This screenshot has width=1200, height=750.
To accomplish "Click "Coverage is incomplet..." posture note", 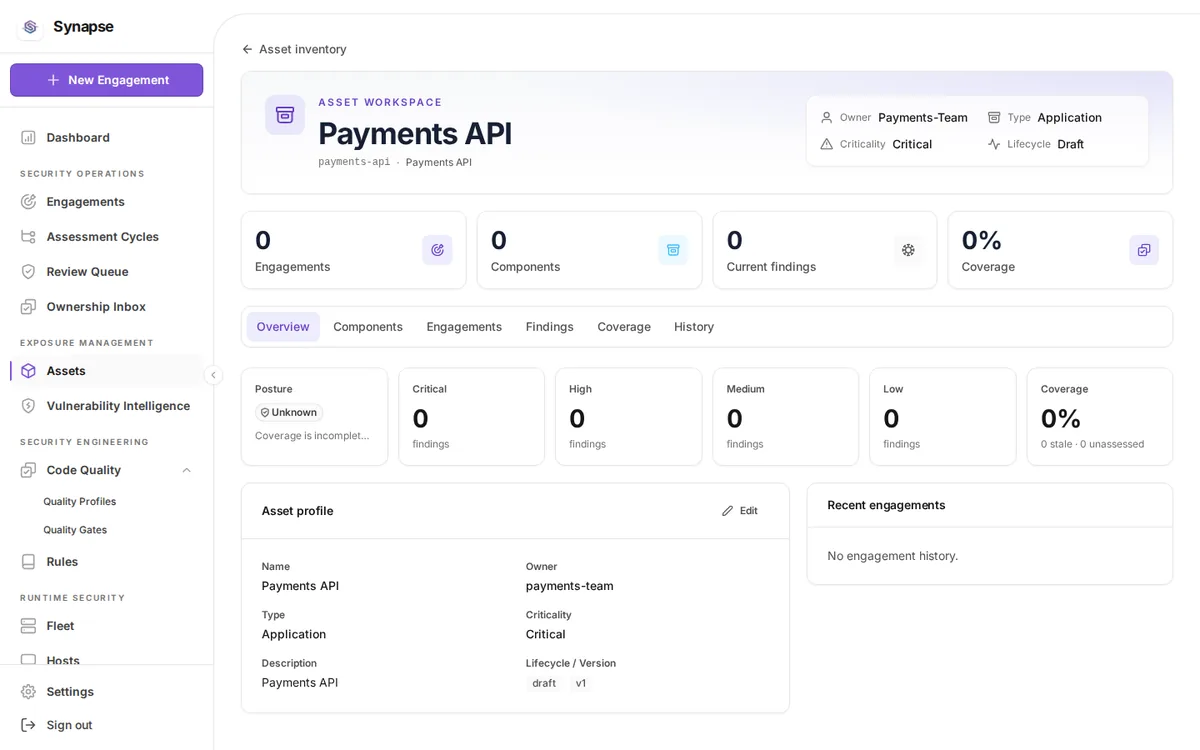I will pyautogui.click(x=312, y=435).
